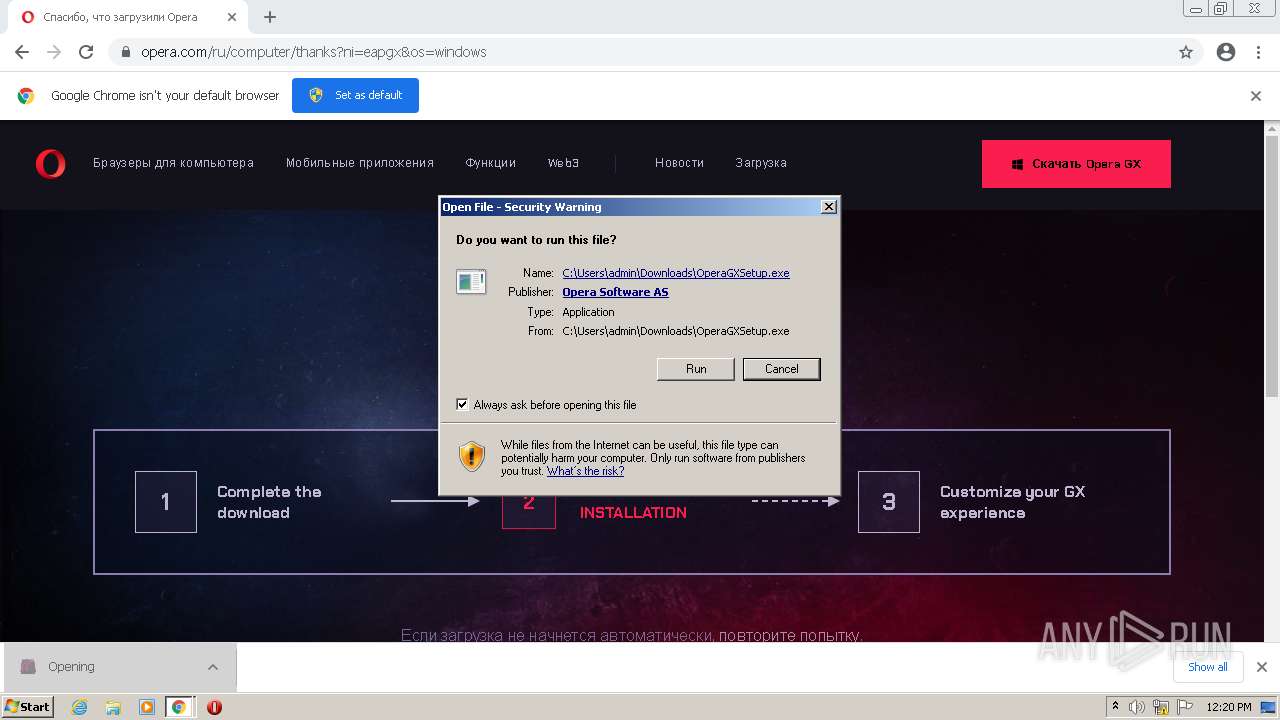Close the downloads bar
This screenshot has height=720, width=1280.
coord(1261,667)
